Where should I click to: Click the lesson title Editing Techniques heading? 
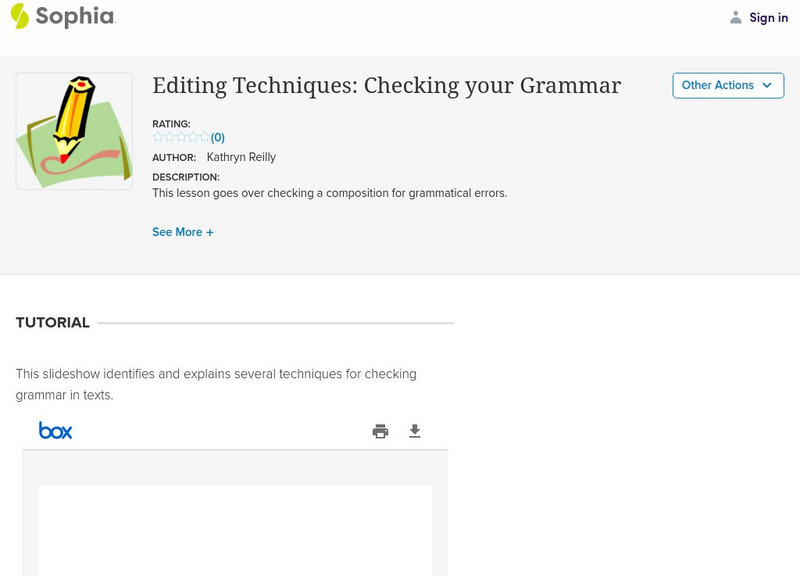386,86
